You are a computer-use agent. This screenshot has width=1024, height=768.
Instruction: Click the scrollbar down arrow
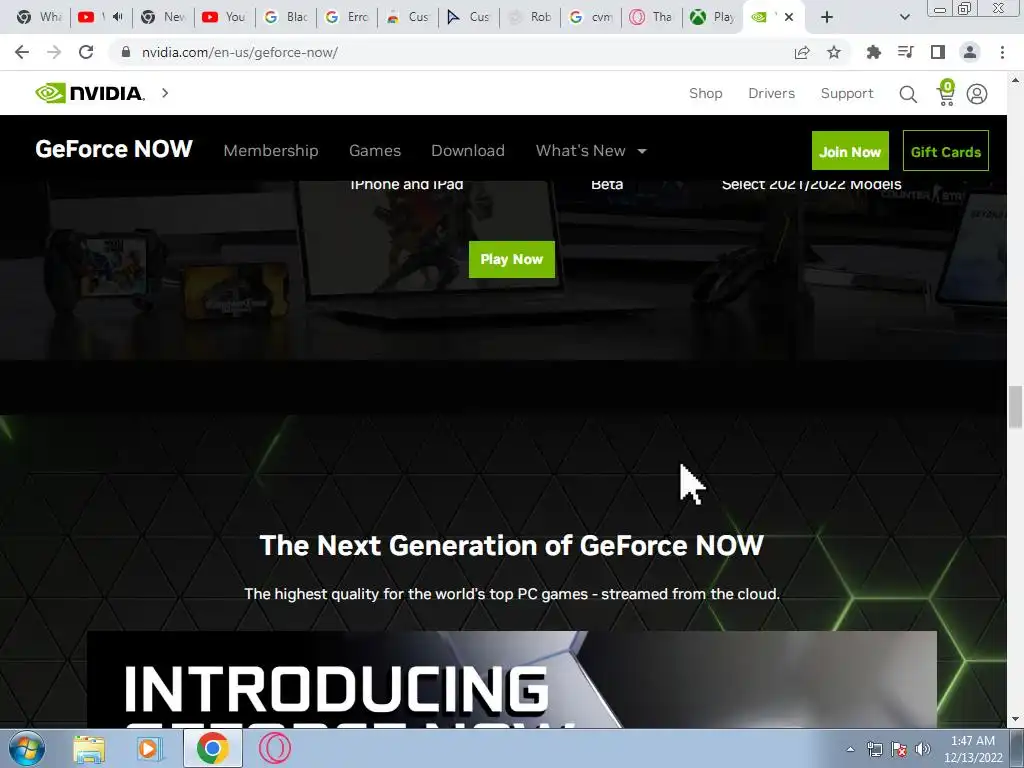tap(1015, 720)
